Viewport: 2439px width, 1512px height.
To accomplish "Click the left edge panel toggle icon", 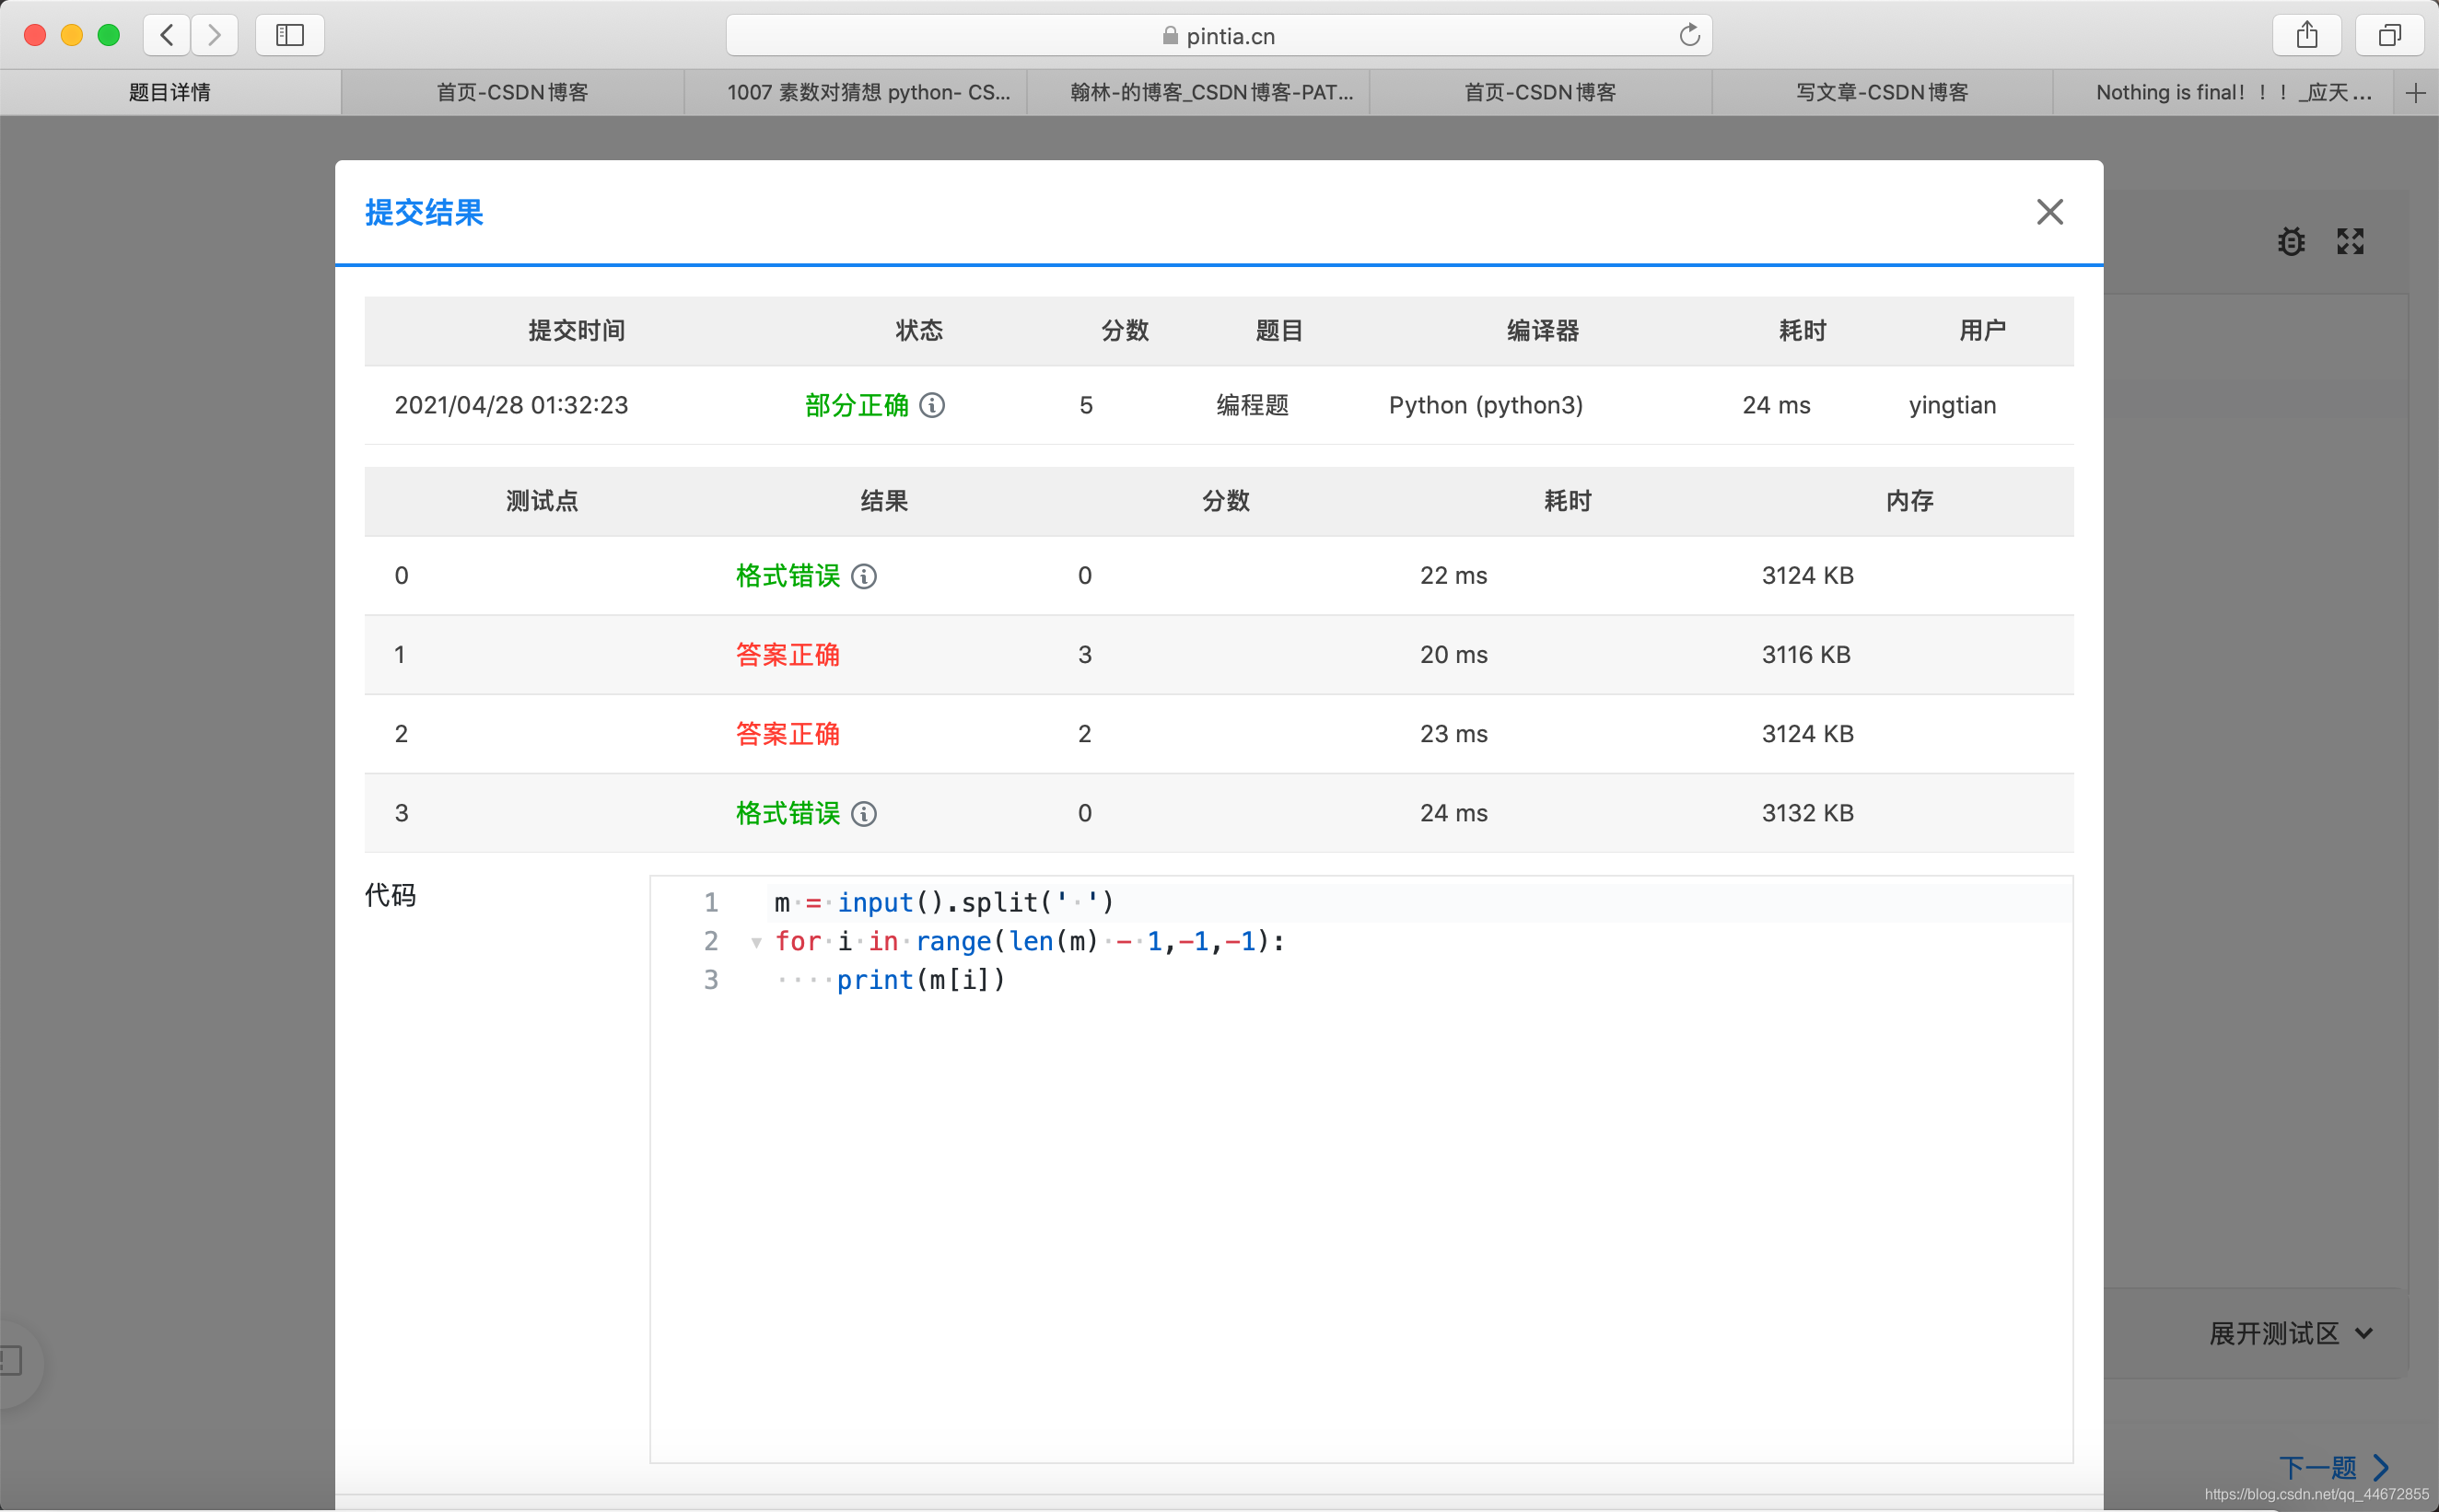I will point(11,1361).
